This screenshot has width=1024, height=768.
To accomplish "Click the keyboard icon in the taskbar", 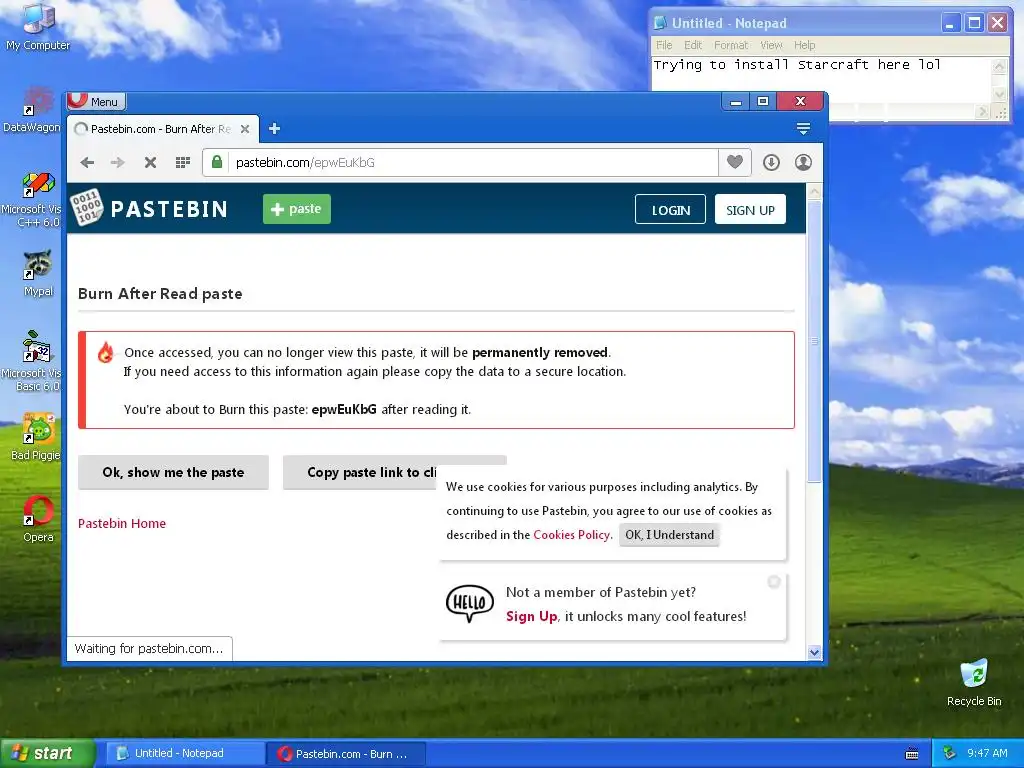I will (912, 754).
